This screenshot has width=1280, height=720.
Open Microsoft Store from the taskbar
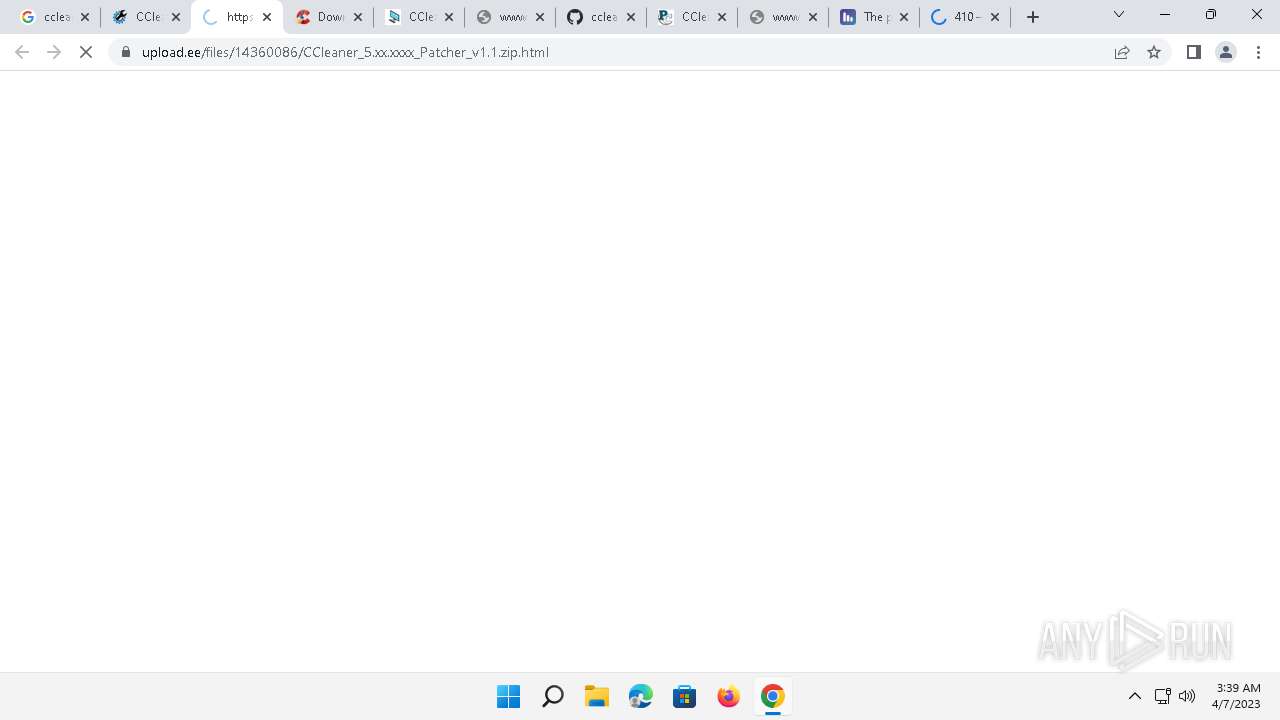685,696
